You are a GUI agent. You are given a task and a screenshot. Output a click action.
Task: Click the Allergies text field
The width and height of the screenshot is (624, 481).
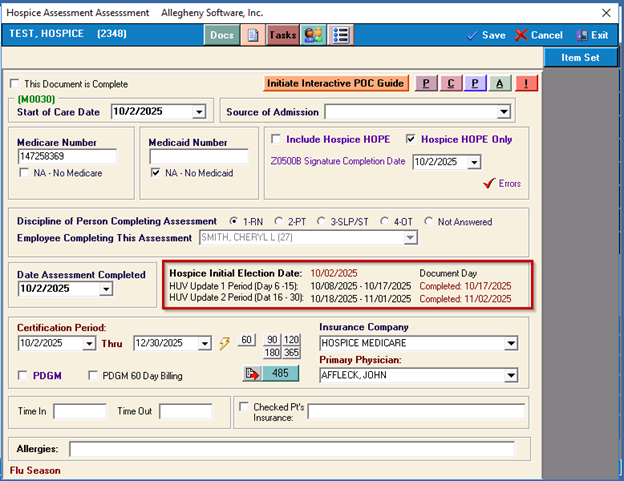tap(297, 449)
